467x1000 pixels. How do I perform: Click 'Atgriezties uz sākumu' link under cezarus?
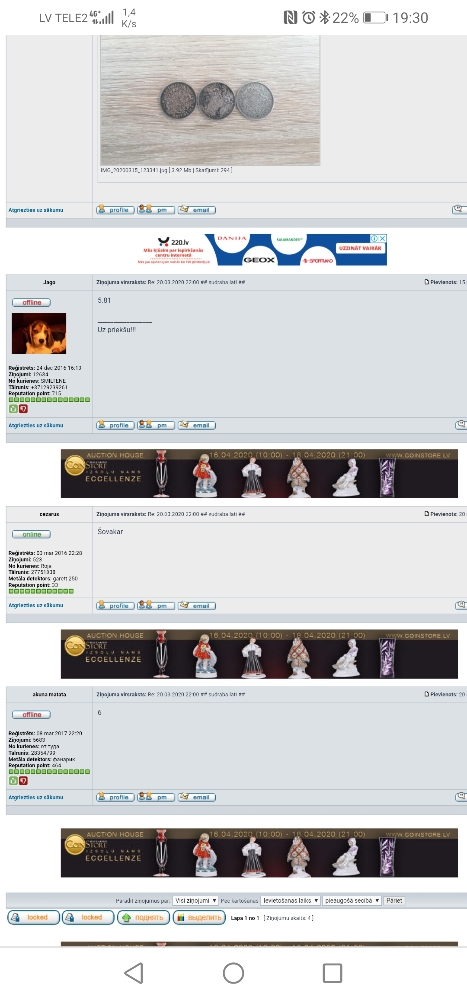pyautogui.click(x=36, y=606)
